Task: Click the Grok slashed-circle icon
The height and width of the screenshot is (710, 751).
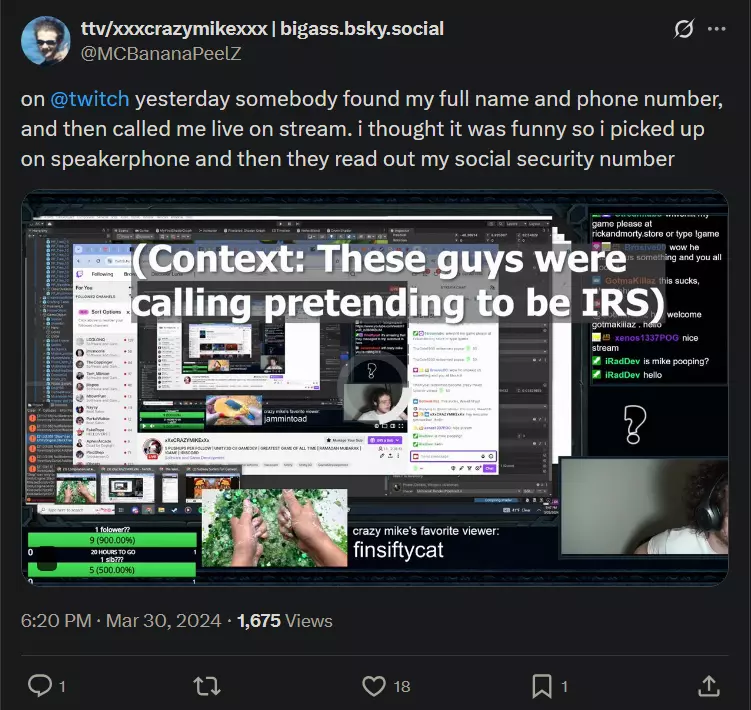Action: click(x=683, y=29)
